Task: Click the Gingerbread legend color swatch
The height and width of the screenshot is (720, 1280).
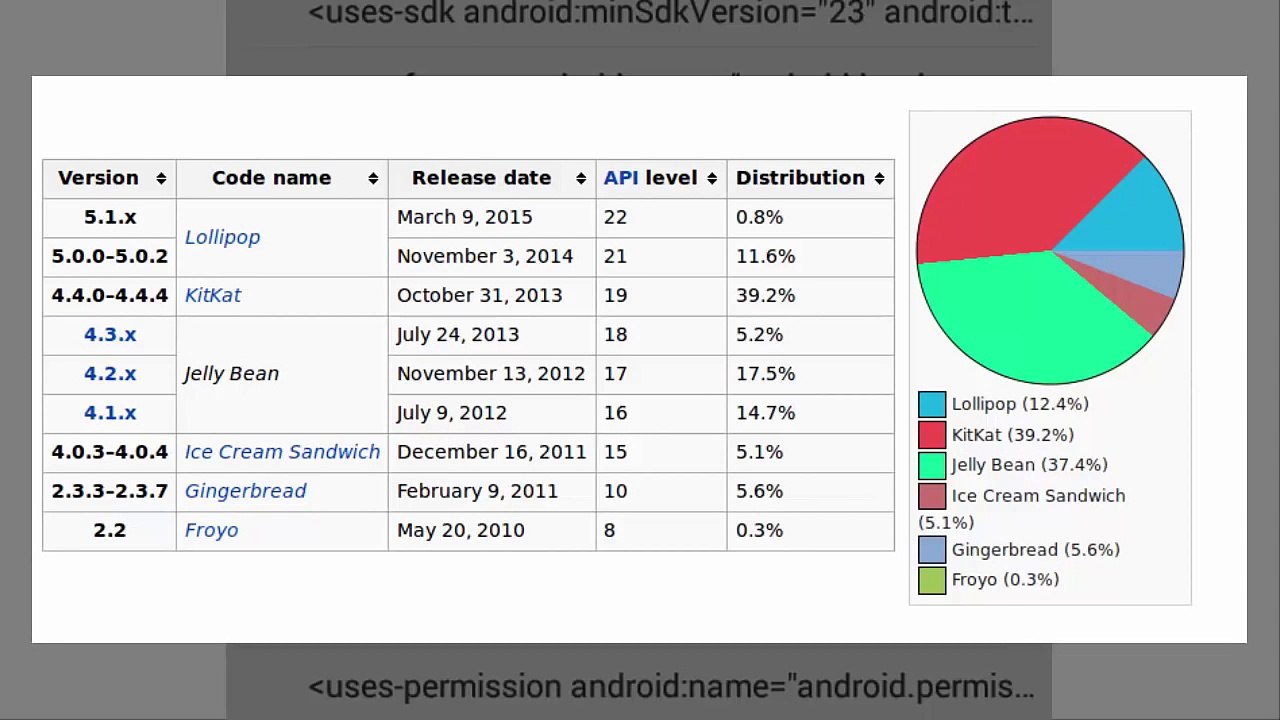Action: point(932,550)
